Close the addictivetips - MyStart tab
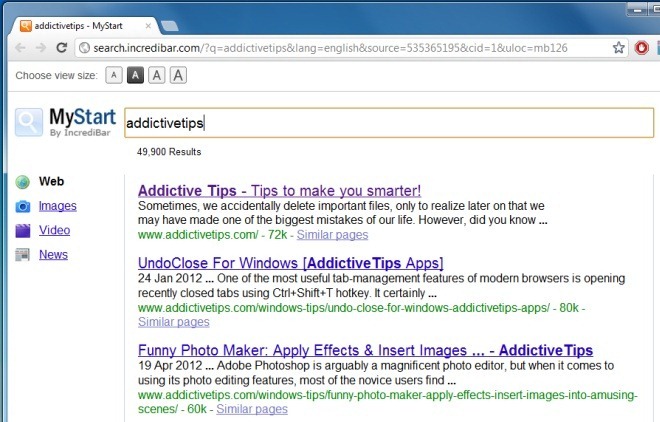This screenshot has width=660, height=422. (x=148, y=26)
